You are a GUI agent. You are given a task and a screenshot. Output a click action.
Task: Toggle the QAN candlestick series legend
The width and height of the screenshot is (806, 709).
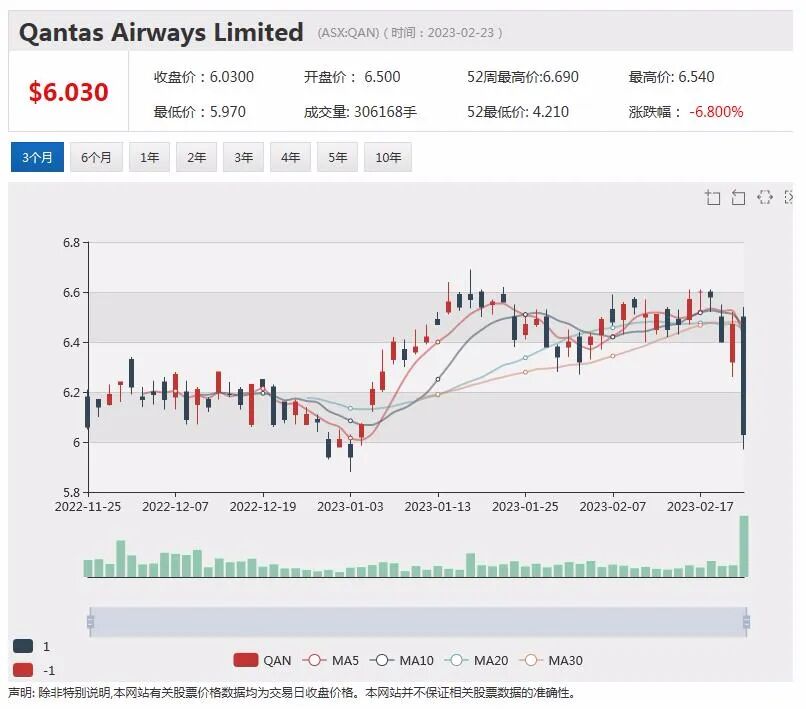click(262, 660)
